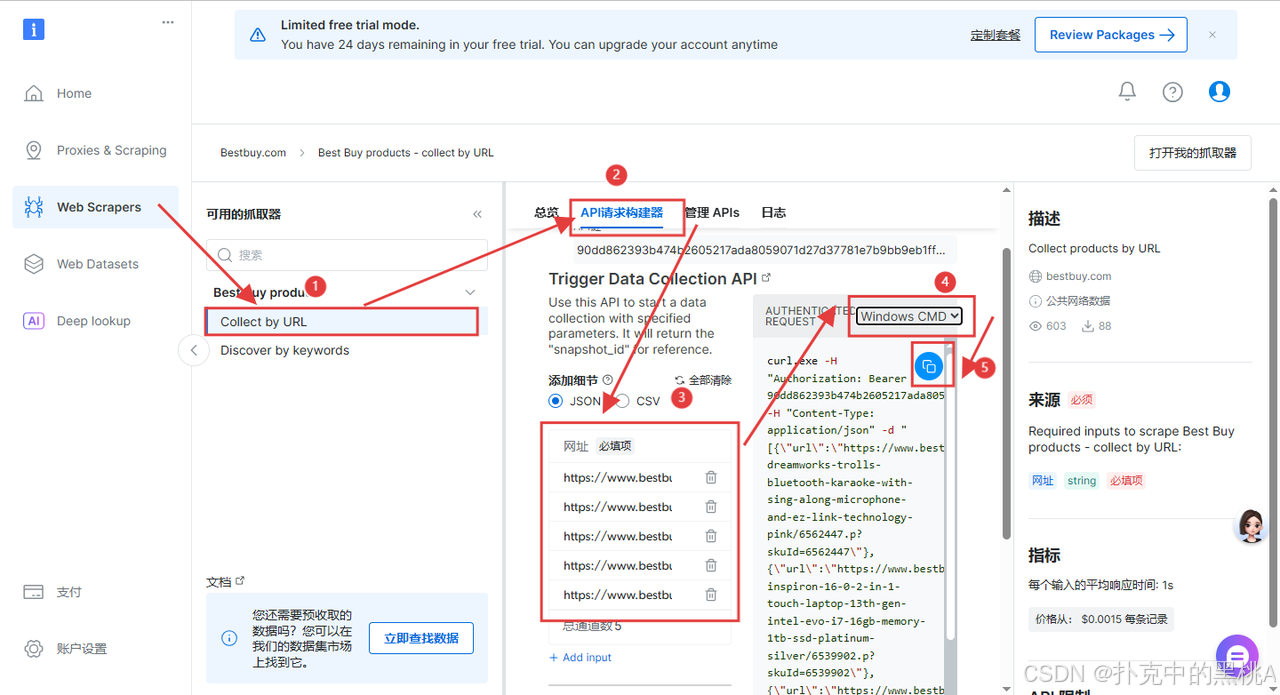Open the three-dots menu beside the logo
This screenshot has height=695, width=1280.
[168, 22]
